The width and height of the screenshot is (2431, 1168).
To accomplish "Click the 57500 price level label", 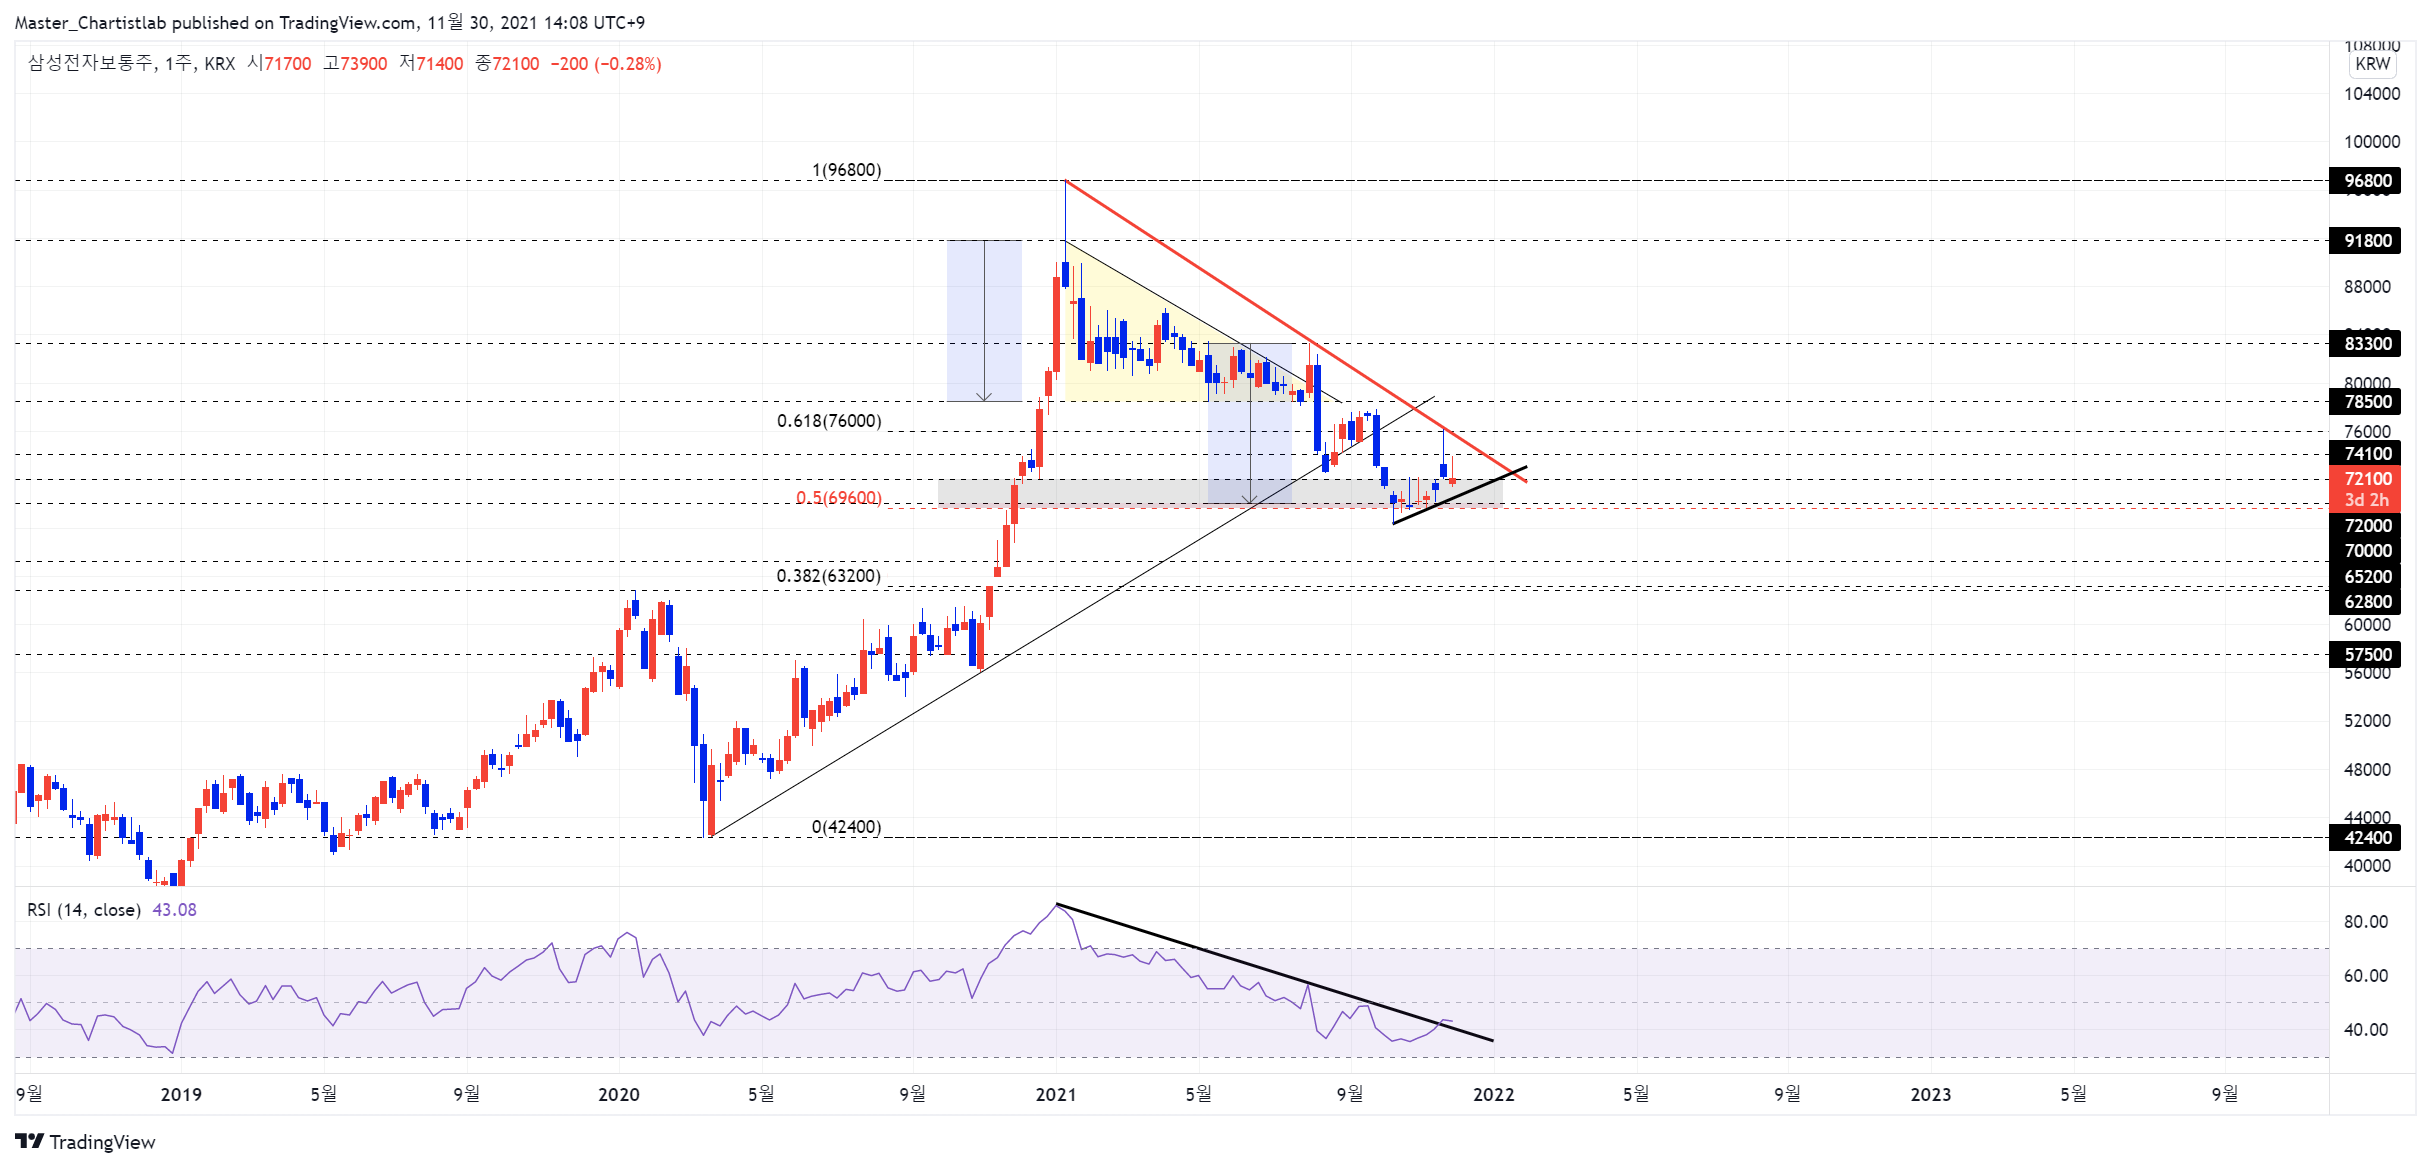I will pyautogui.click(x=2365, y=655).
